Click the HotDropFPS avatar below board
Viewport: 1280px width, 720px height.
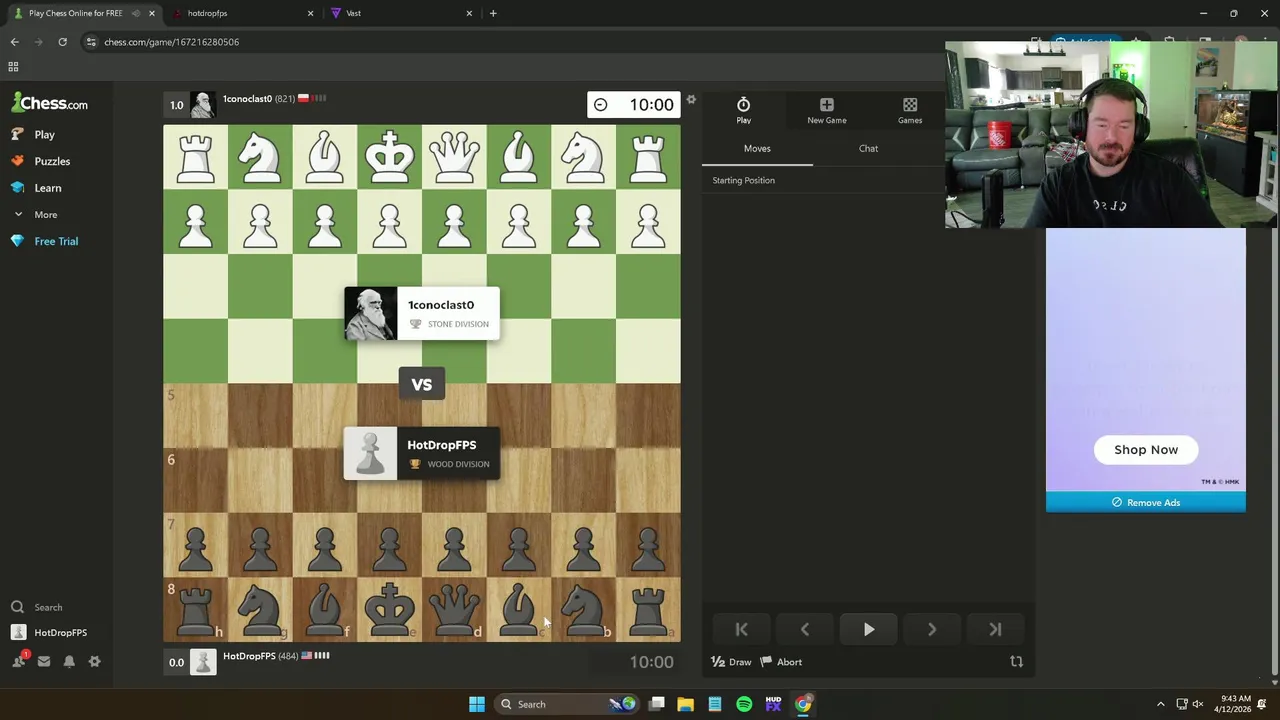[203, 662]
